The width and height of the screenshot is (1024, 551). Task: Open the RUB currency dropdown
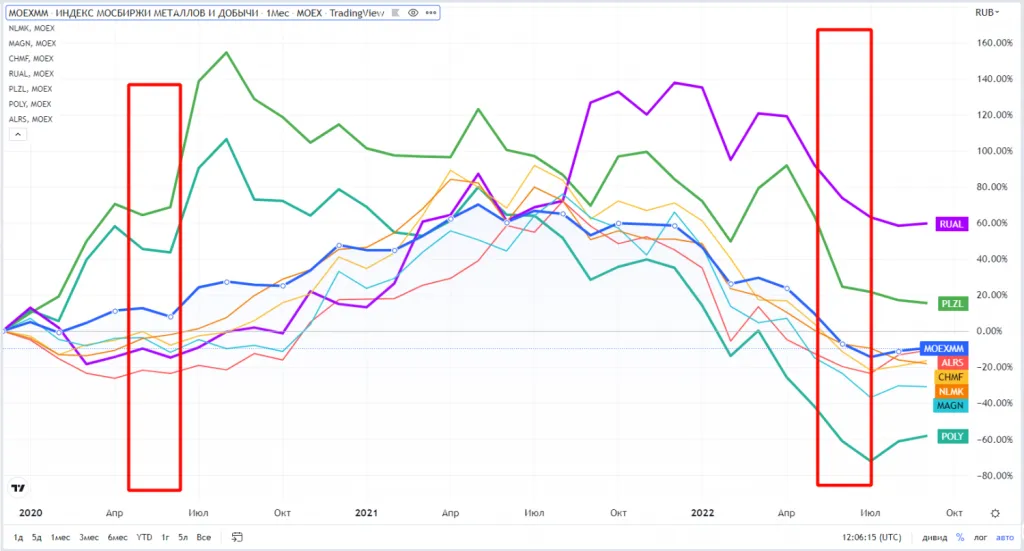click(x=987, y=12)
